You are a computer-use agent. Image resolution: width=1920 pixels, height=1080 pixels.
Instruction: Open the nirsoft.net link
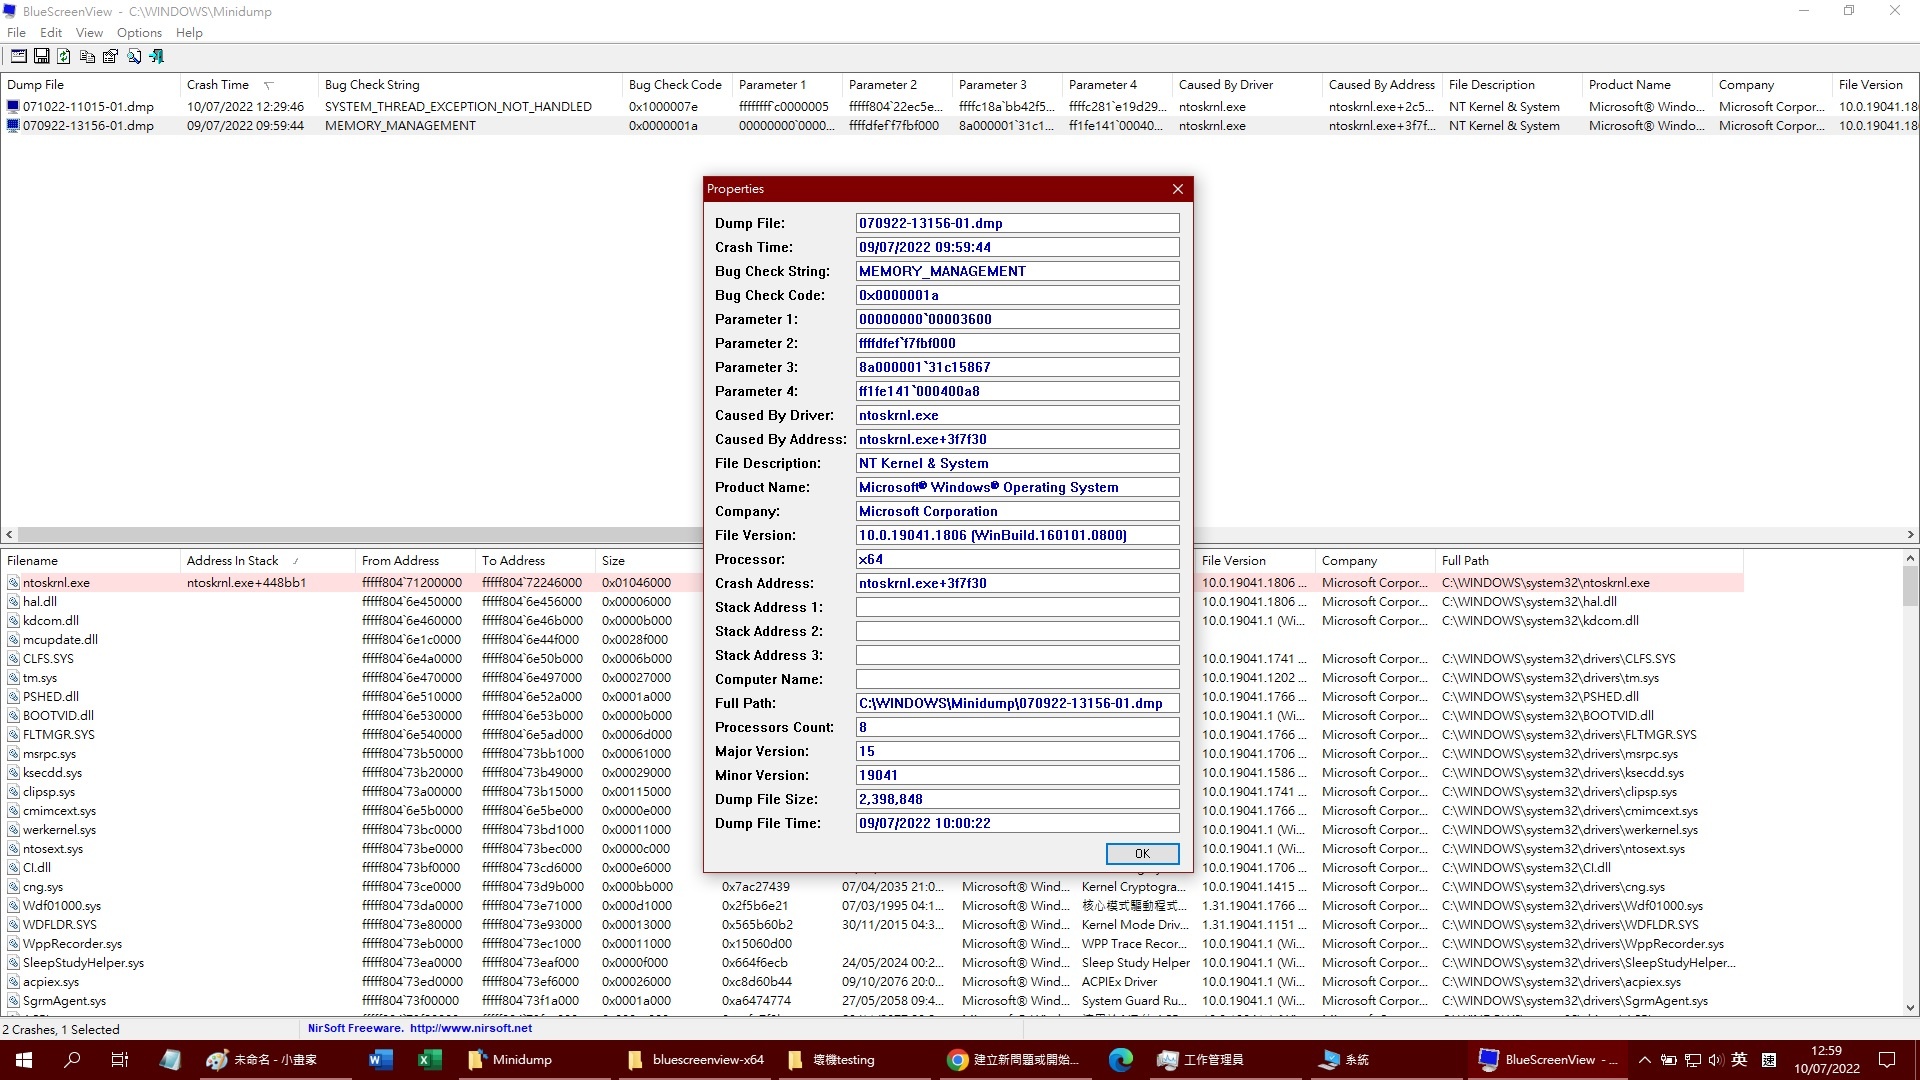click(x=470, y=1028)
